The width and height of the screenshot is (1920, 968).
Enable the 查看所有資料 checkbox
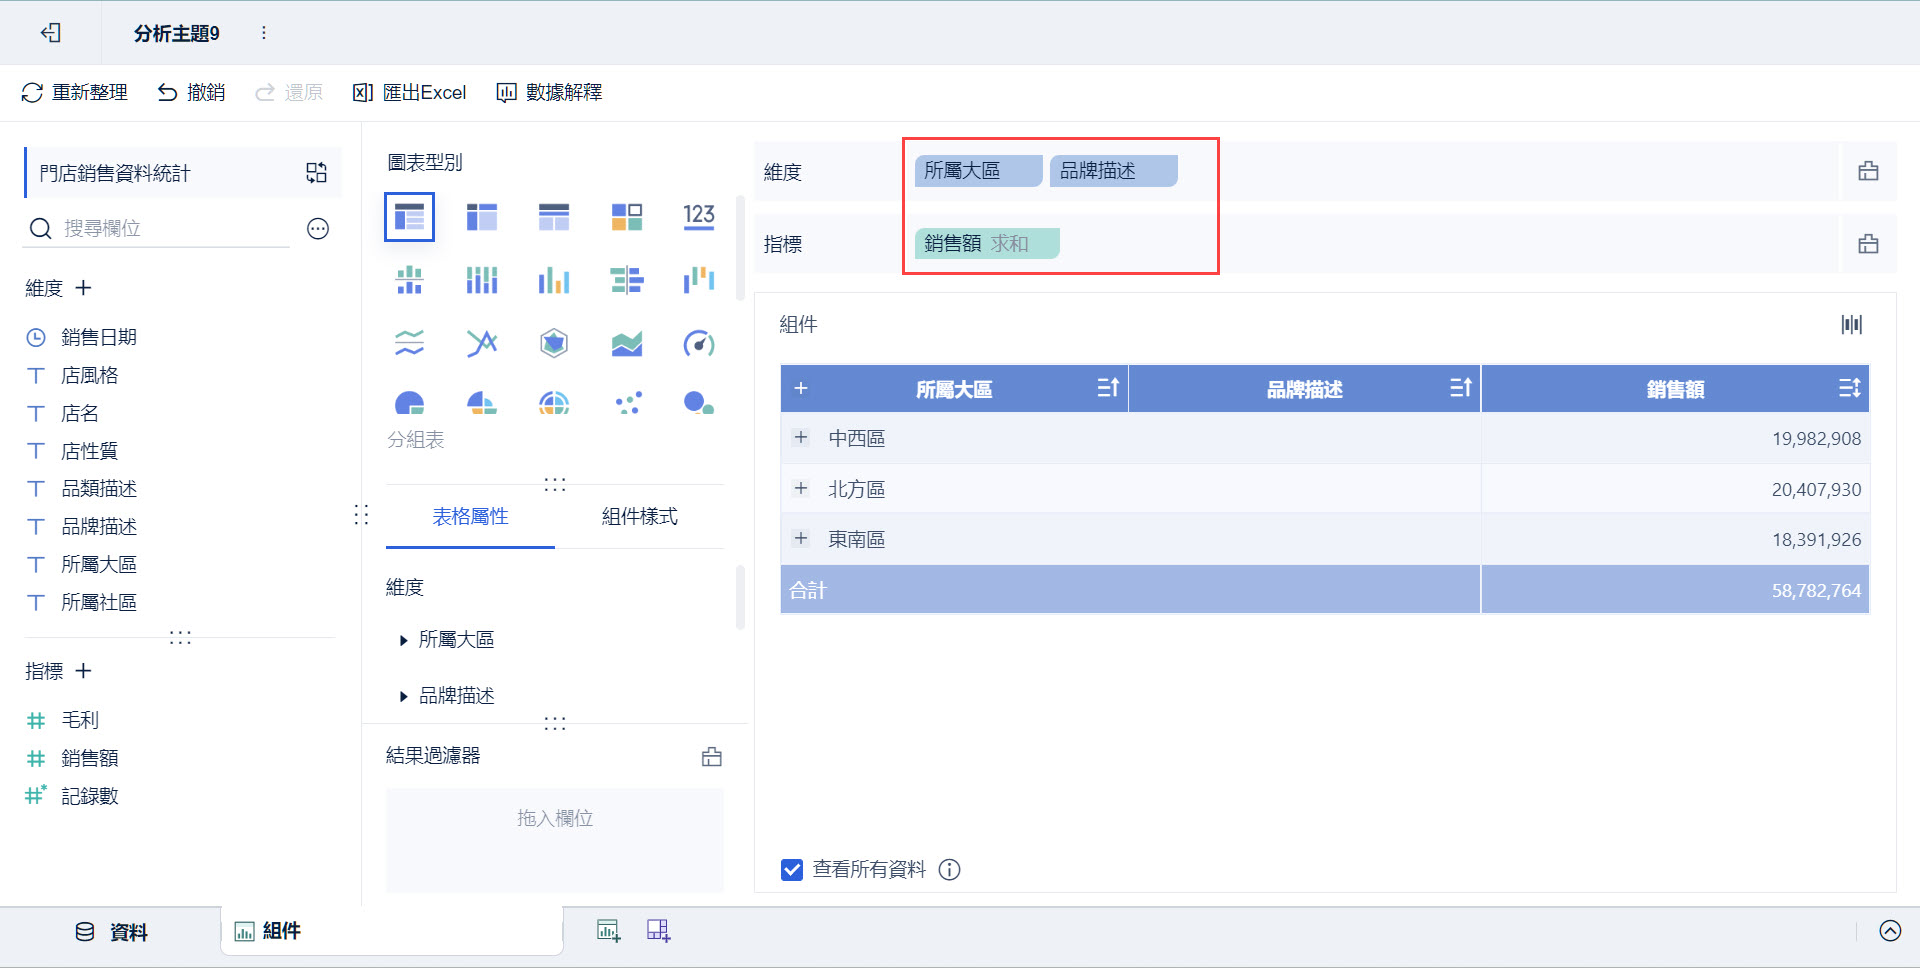791,869
